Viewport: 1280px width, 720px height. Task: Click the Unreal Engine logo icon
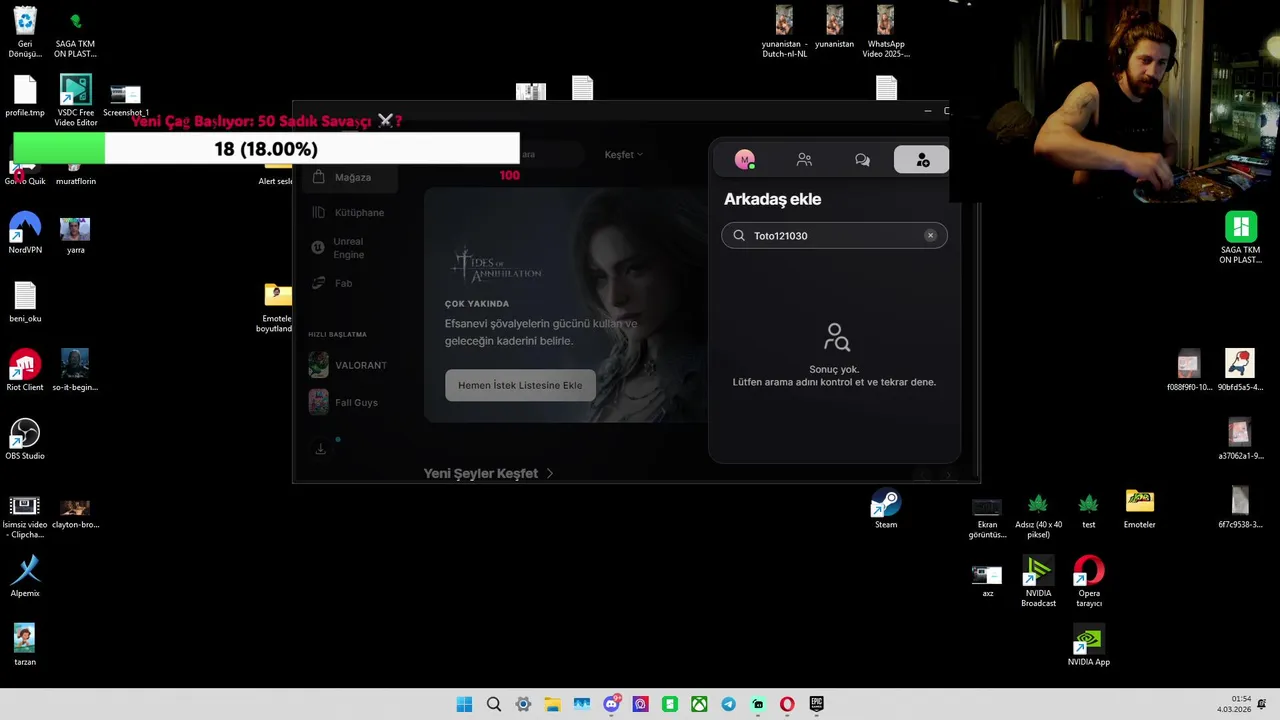tap(318, 247)
